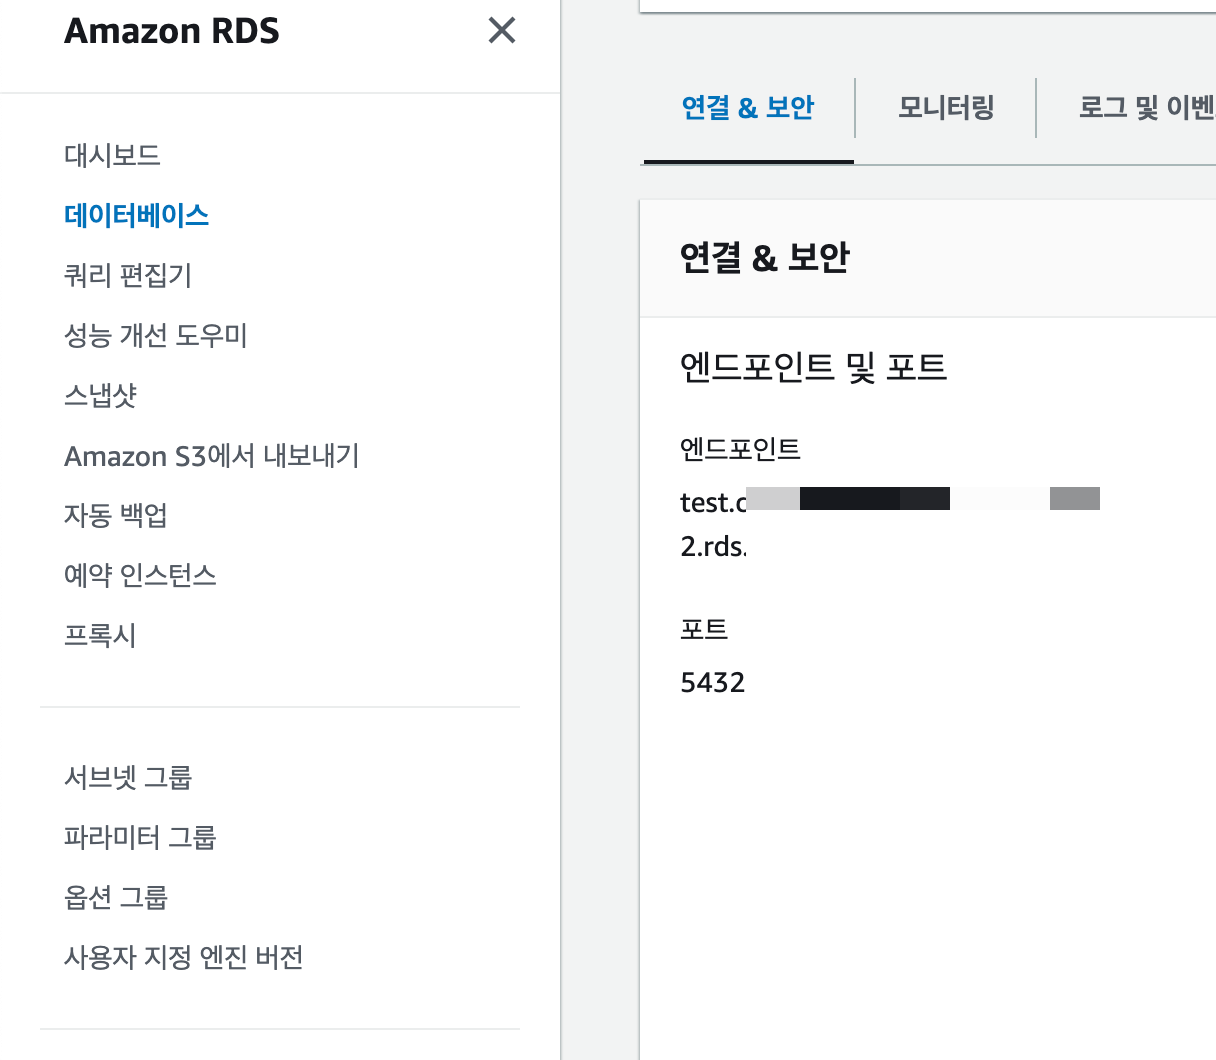This screenshot has height=1060, width=1216.
Task: Open 서브넷 그룹
Action: coord(128,777)
